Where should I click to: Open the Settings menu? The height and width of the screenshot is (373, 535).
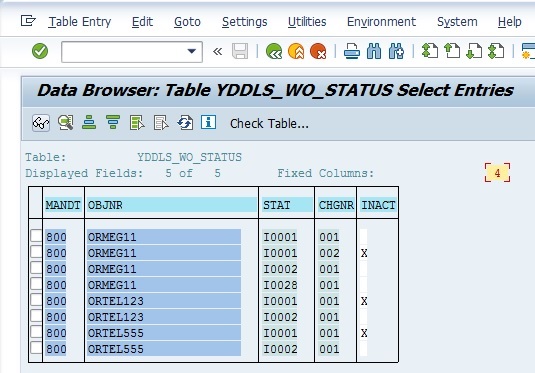(x=245, y=22)
